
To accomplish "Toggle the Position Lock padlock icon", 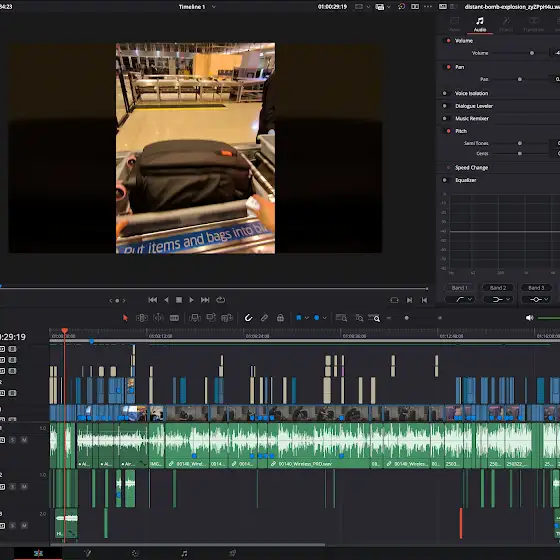I will [280, 318].
